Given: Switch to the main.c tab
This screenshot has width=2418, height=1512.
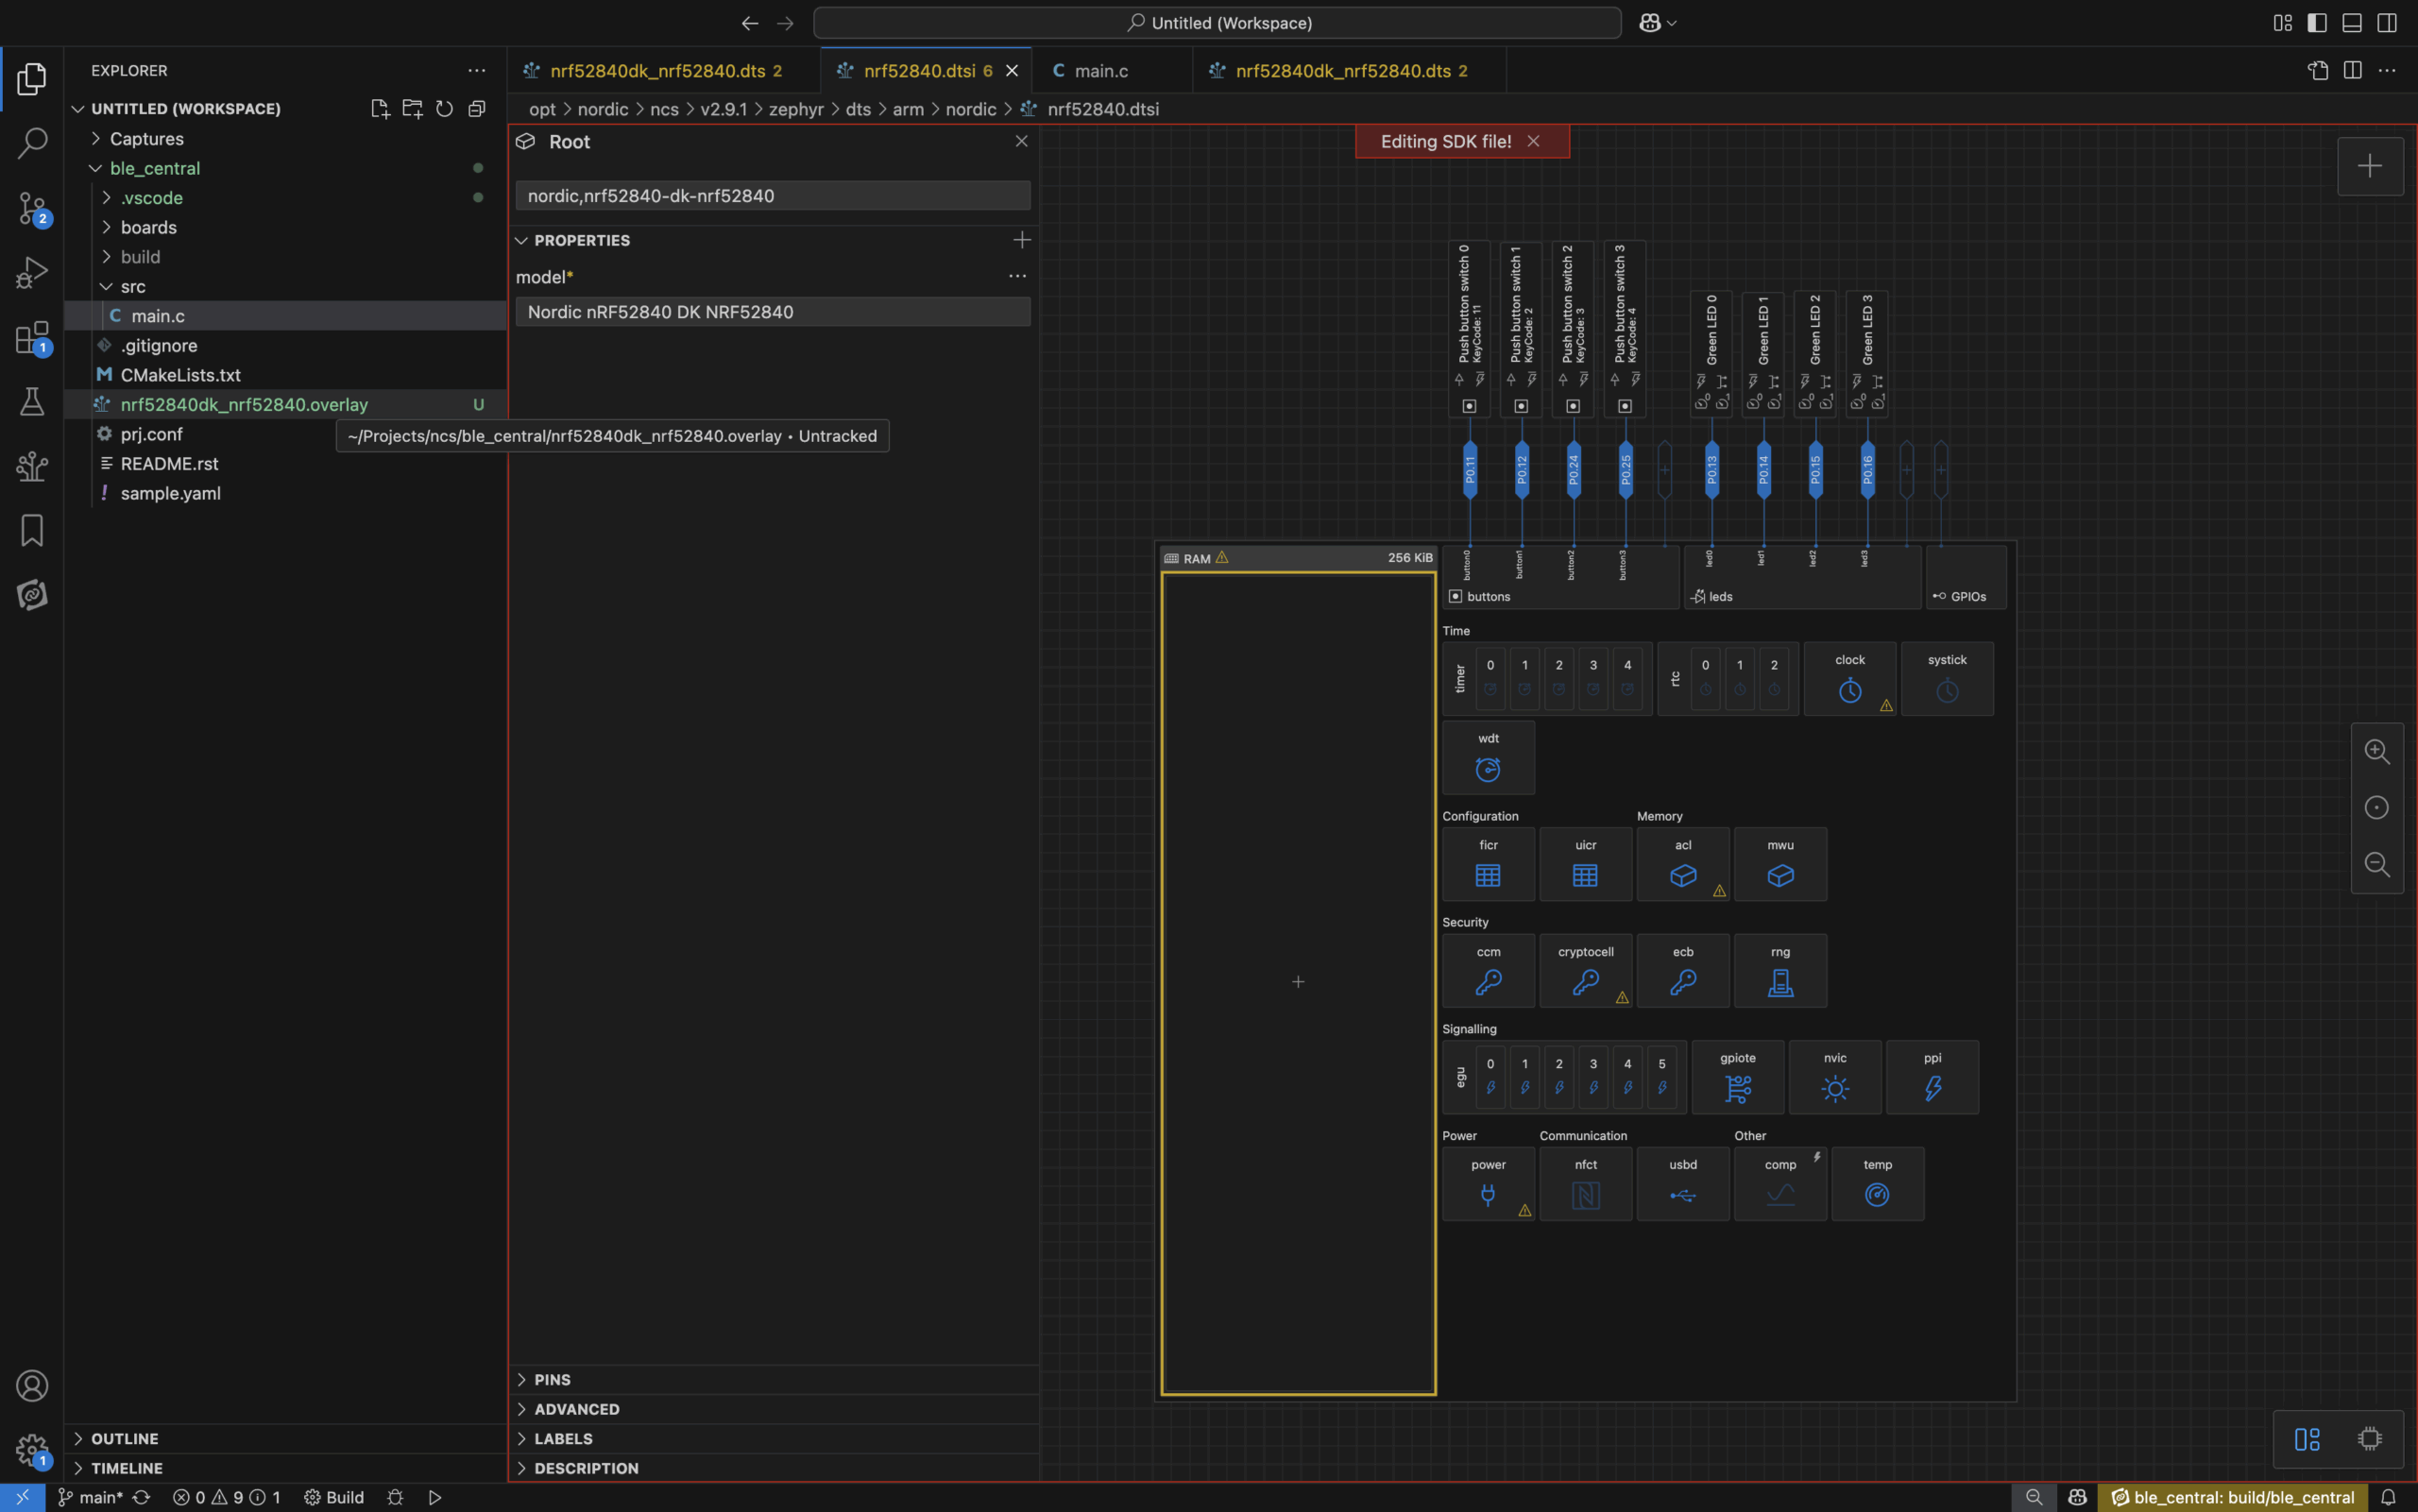Looking at the screenshot, I should [1100, 71].
